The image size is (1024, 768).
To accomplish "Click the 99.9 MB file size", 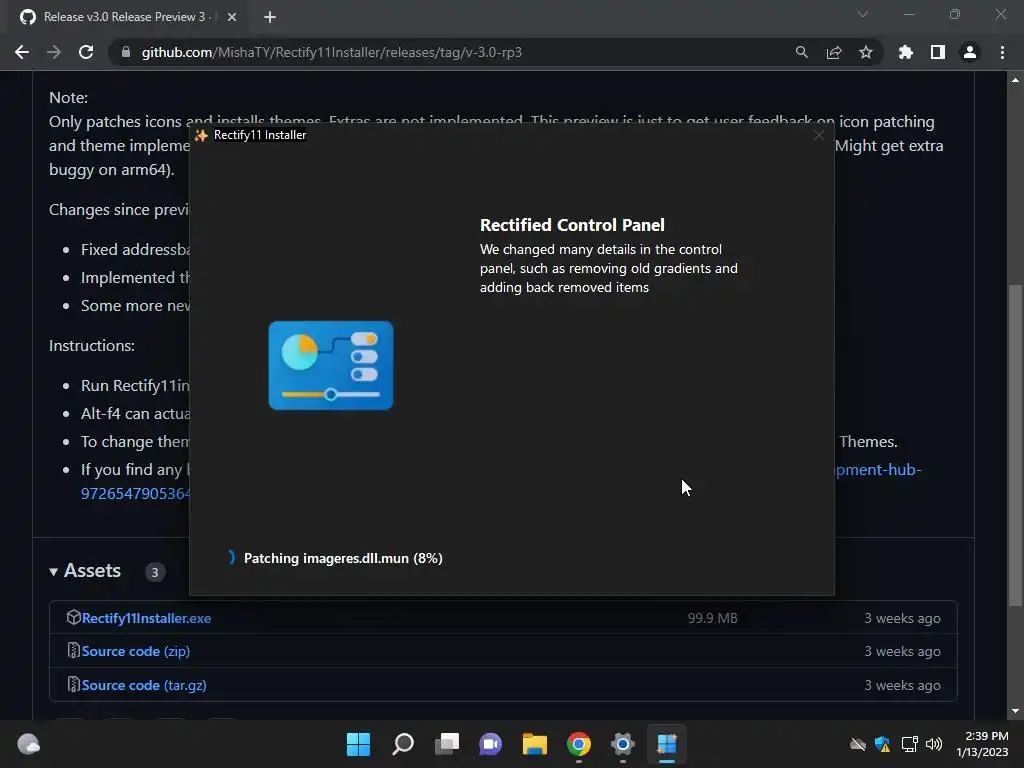I will 712,618.
